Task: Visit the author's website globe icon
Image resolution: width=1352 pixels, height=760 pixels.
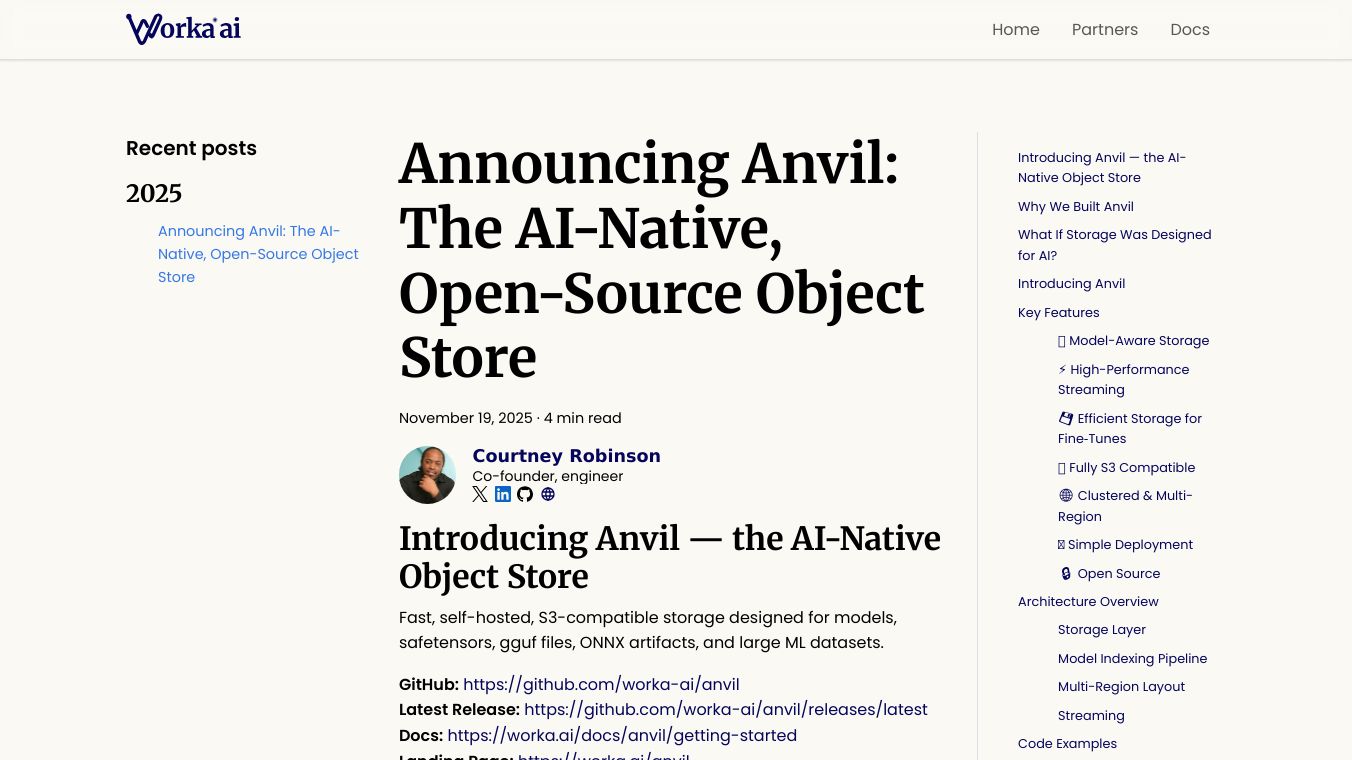Action: coord(548,494)
